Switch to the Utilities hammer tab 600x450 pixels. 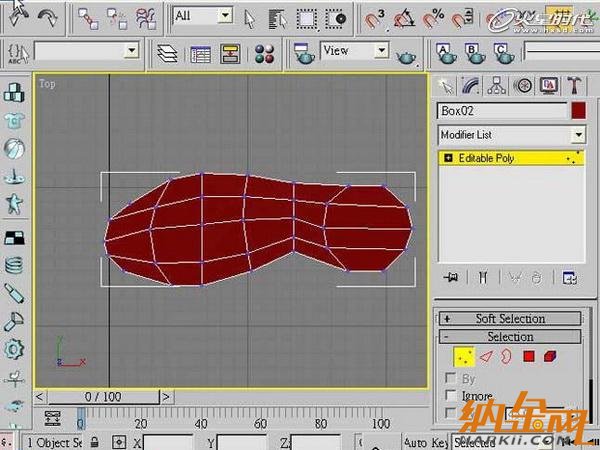(574, 86)
